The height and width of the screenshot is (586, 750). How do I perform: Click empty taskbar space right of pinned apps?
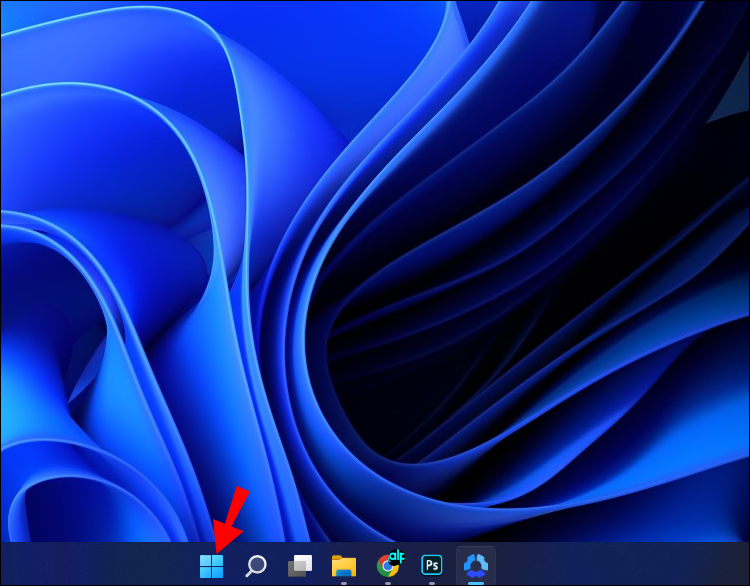(x=620, y=565)
